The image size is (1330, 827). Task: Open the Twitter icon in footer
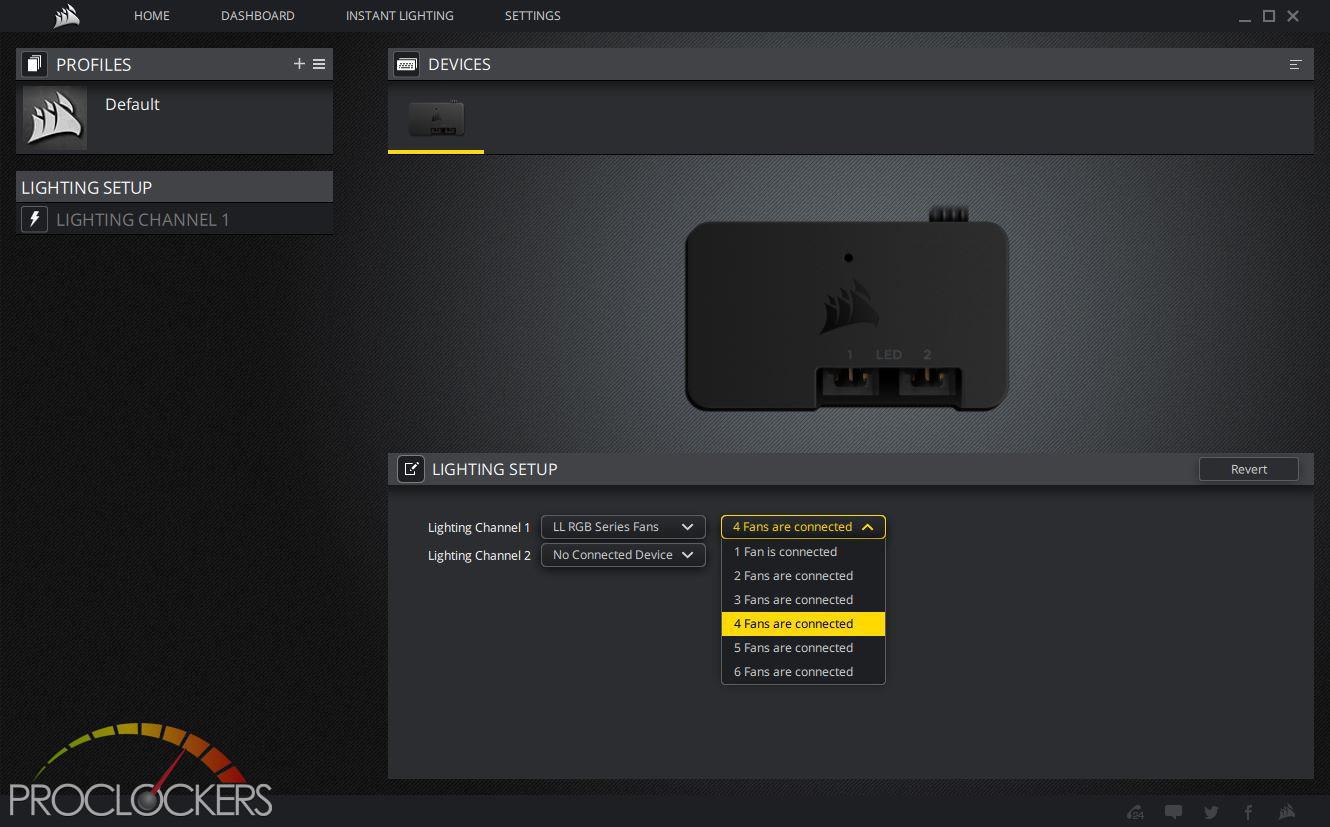(1211, 812)
